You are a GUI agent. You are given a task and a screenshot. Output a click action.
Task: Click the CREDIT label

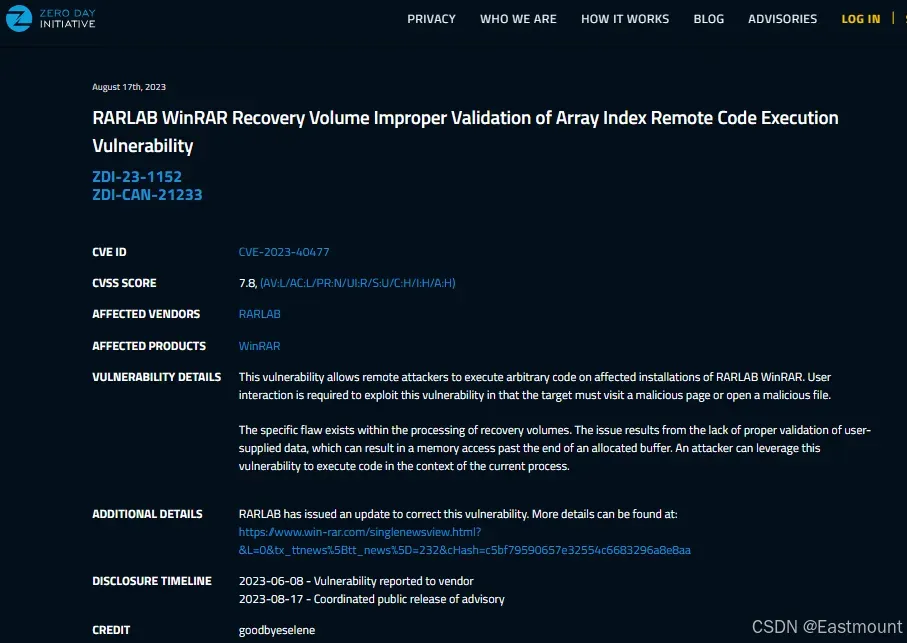pos(111,630)
